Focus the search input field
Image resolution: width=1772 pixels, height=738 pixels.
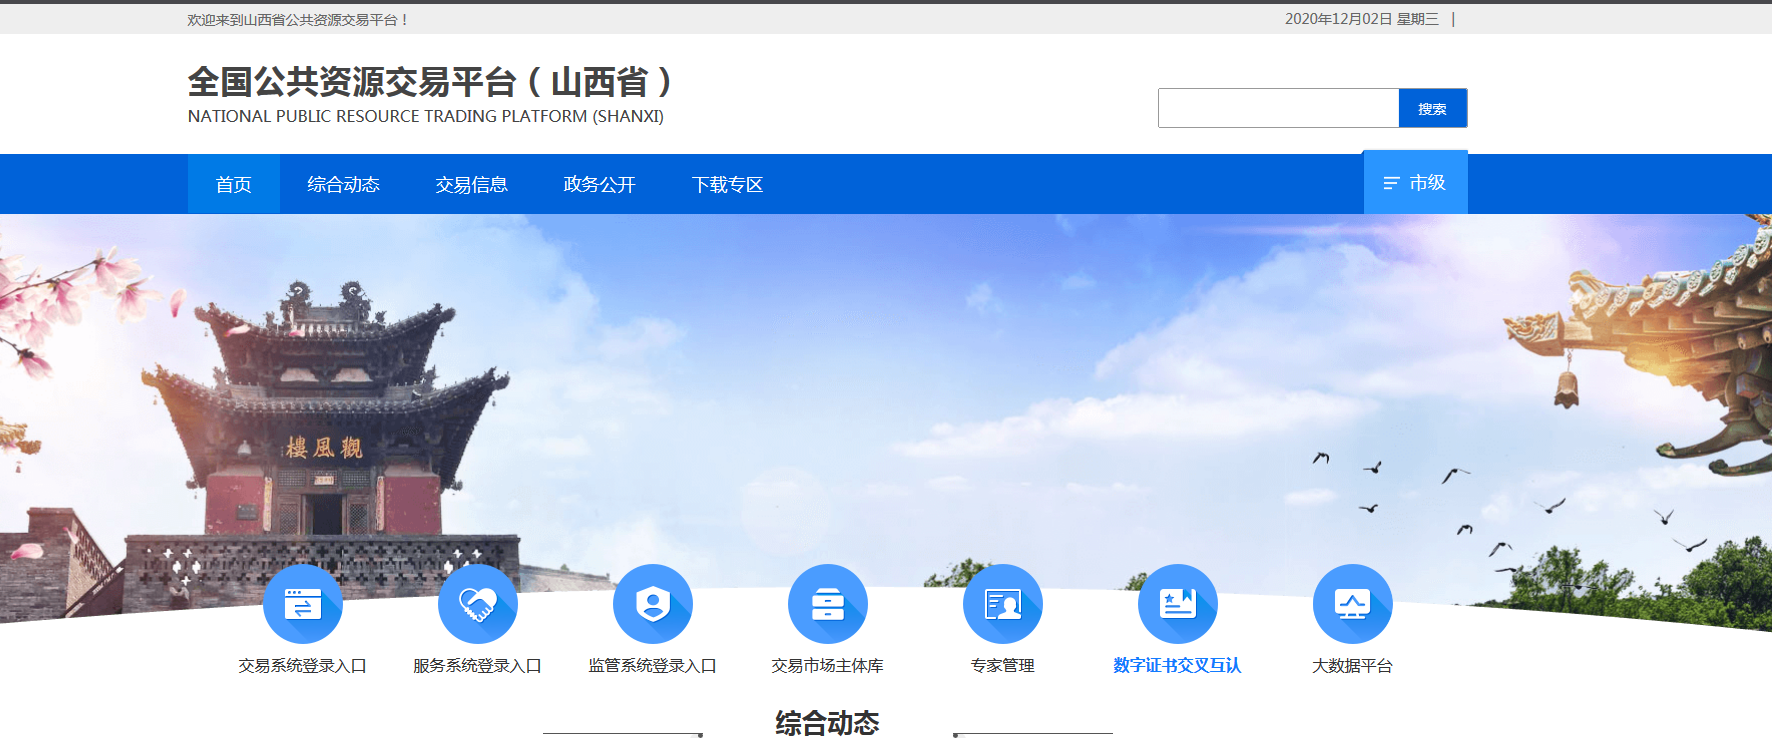pos(1278,108)
